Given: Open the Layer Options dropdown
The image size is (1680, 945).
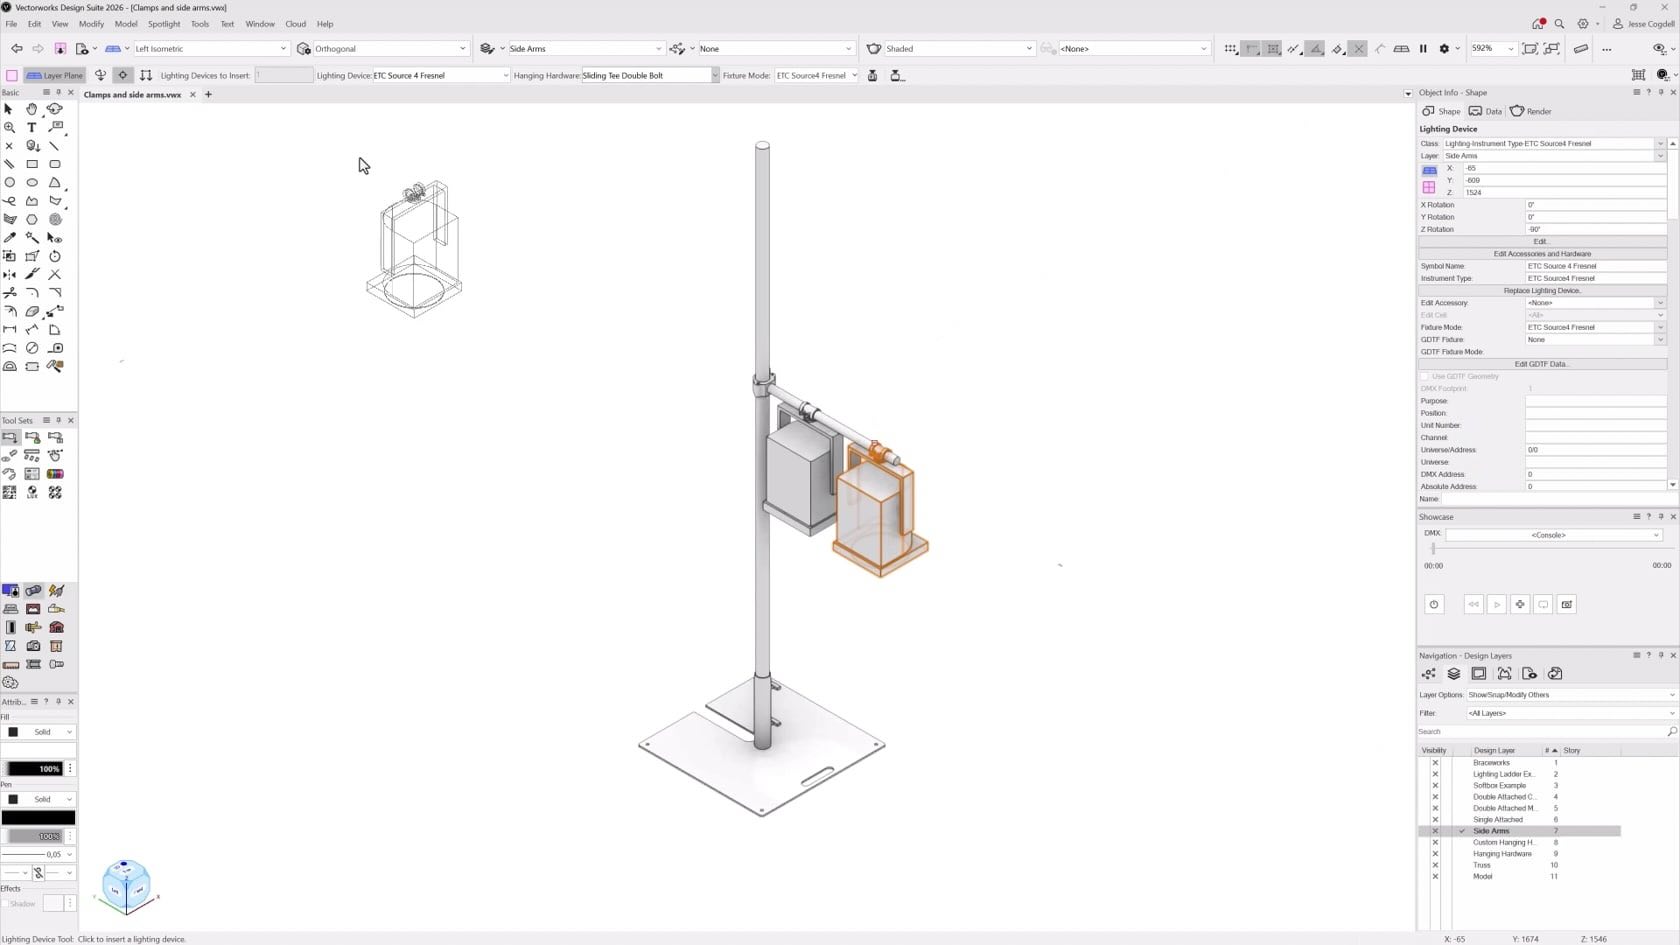Looking at the screenshot, I should 1570,695.
